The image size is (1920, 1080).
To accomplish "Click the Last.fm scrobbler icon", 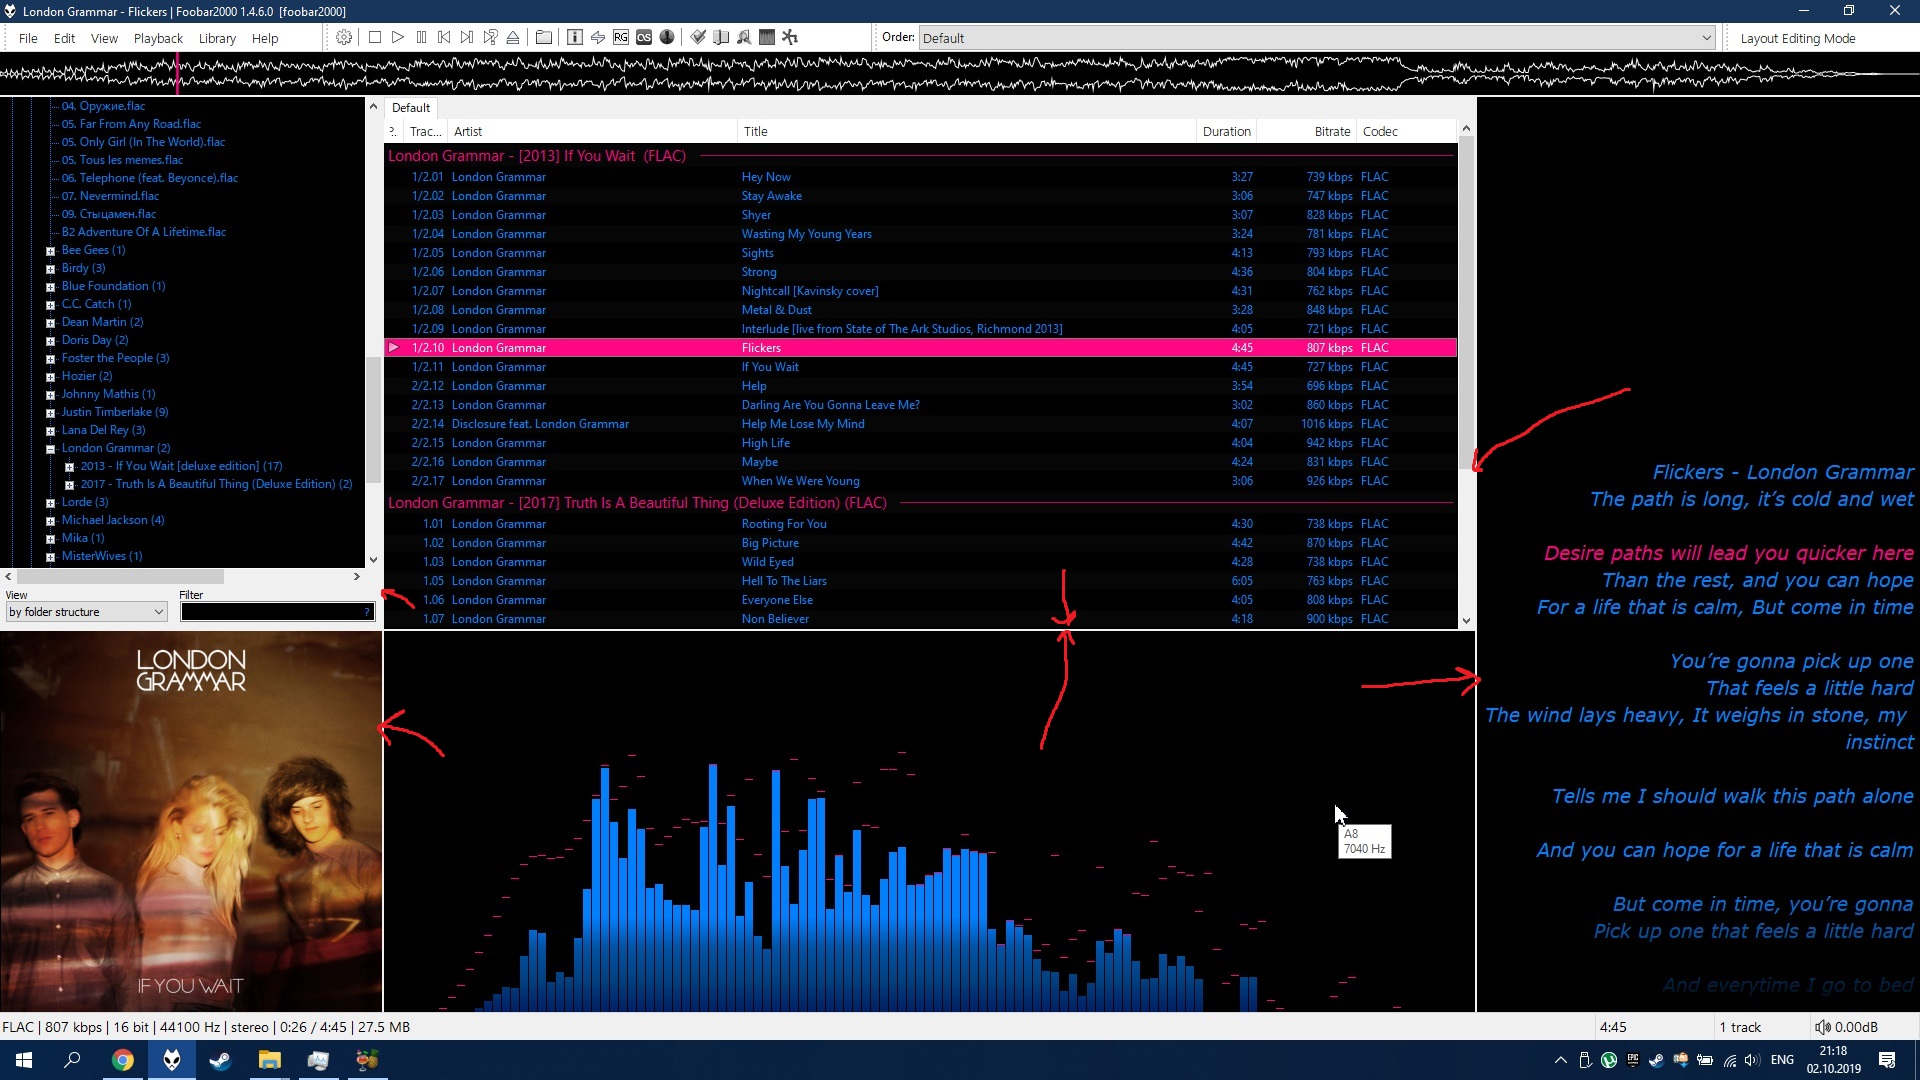I will (x=644, y=38).
